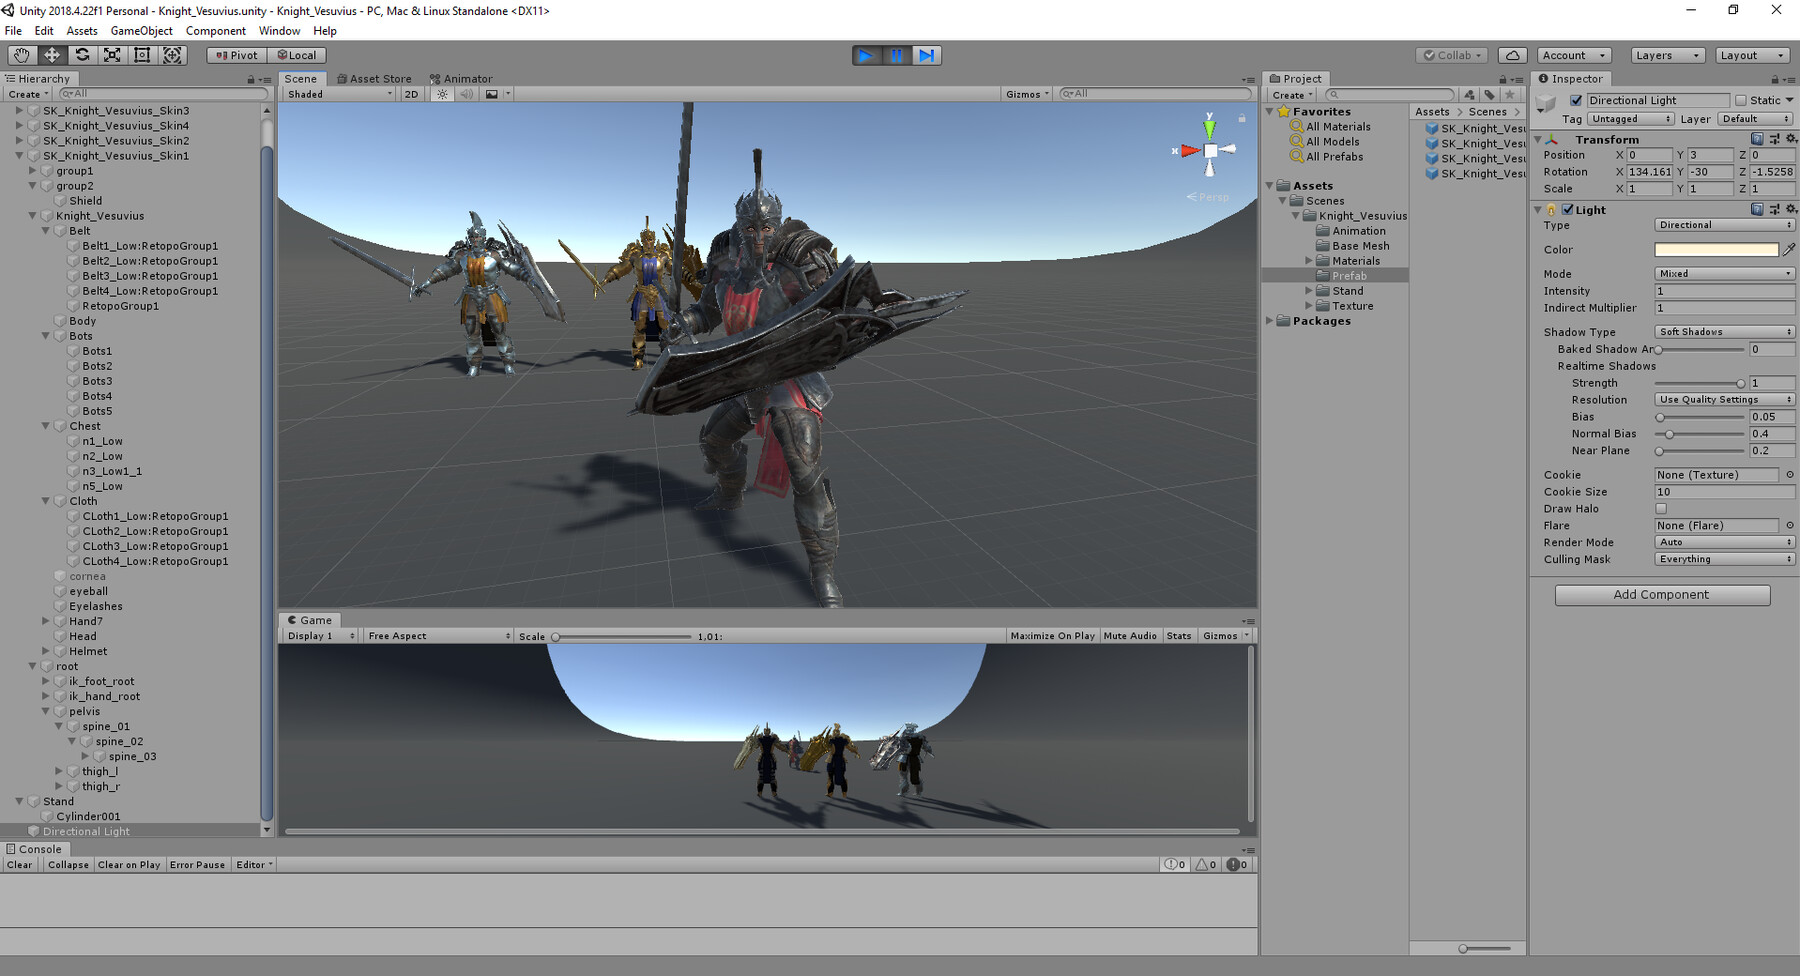The height and width of the screenshot is (976, 1800).
Task: Select the Rotate tool
Action: (82, 55)
